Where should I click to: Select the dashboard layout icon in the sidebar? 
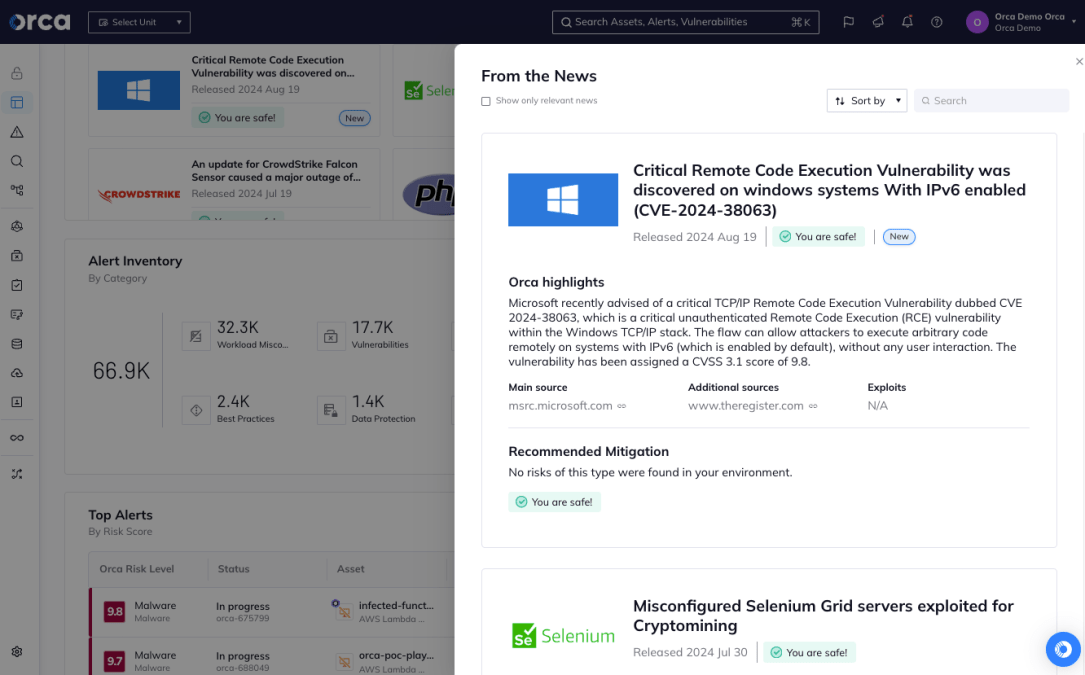(x=17, y=102)
